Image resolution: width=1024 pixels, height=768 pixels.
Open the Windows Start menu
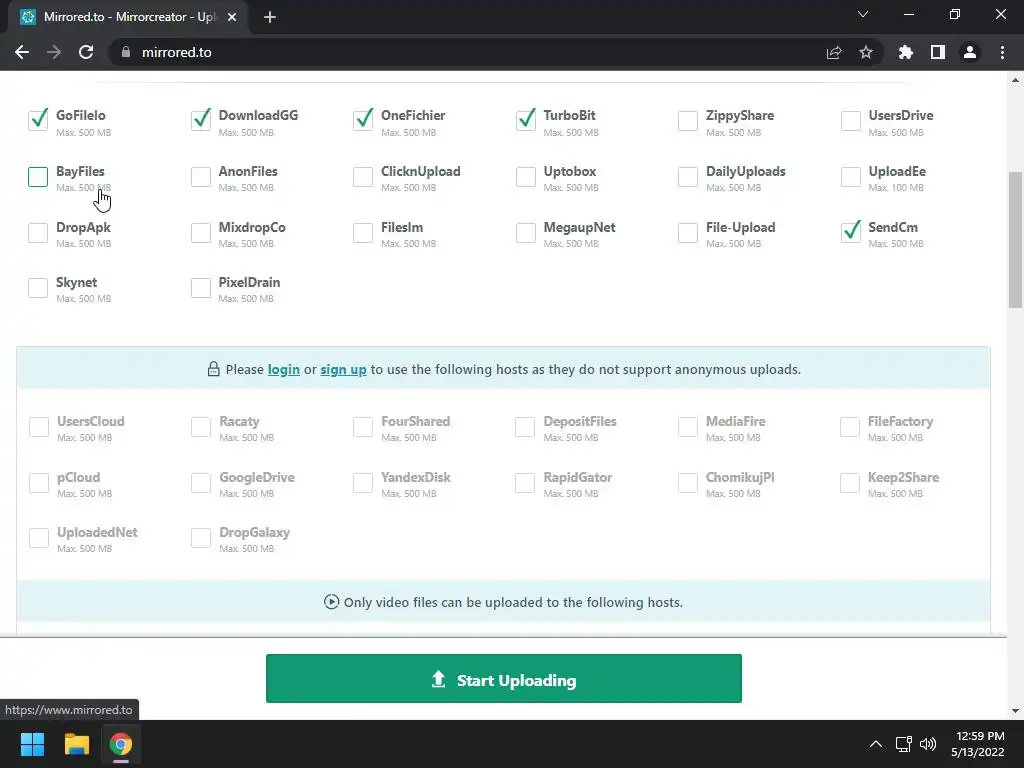[32, 744]
